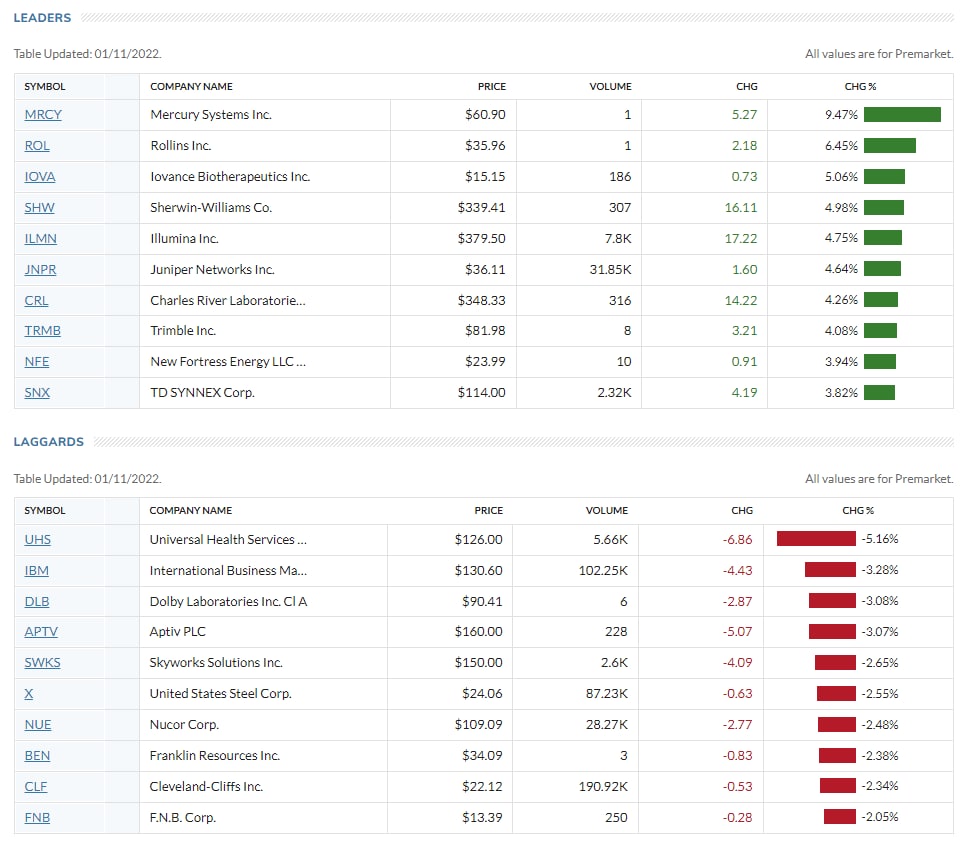
Task: Click Franklin Resources Inc. name cell
Action: 215,755
